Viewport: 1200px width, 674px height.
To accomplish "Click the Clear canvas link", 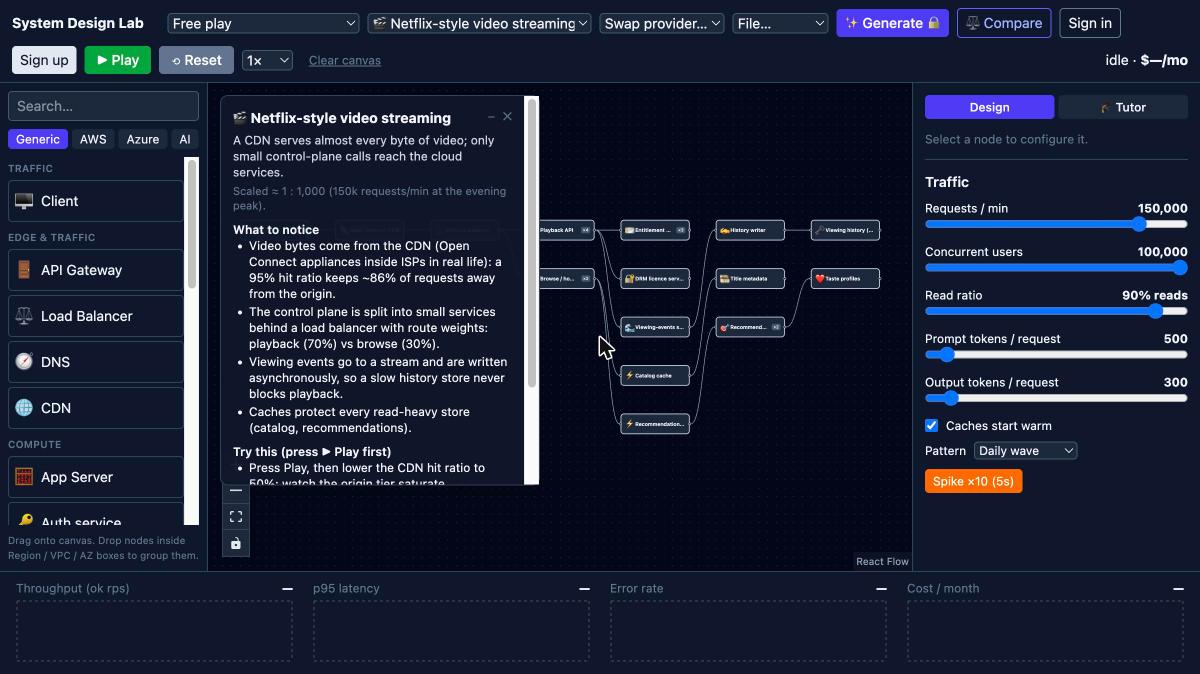I will (x=345, y=60).
